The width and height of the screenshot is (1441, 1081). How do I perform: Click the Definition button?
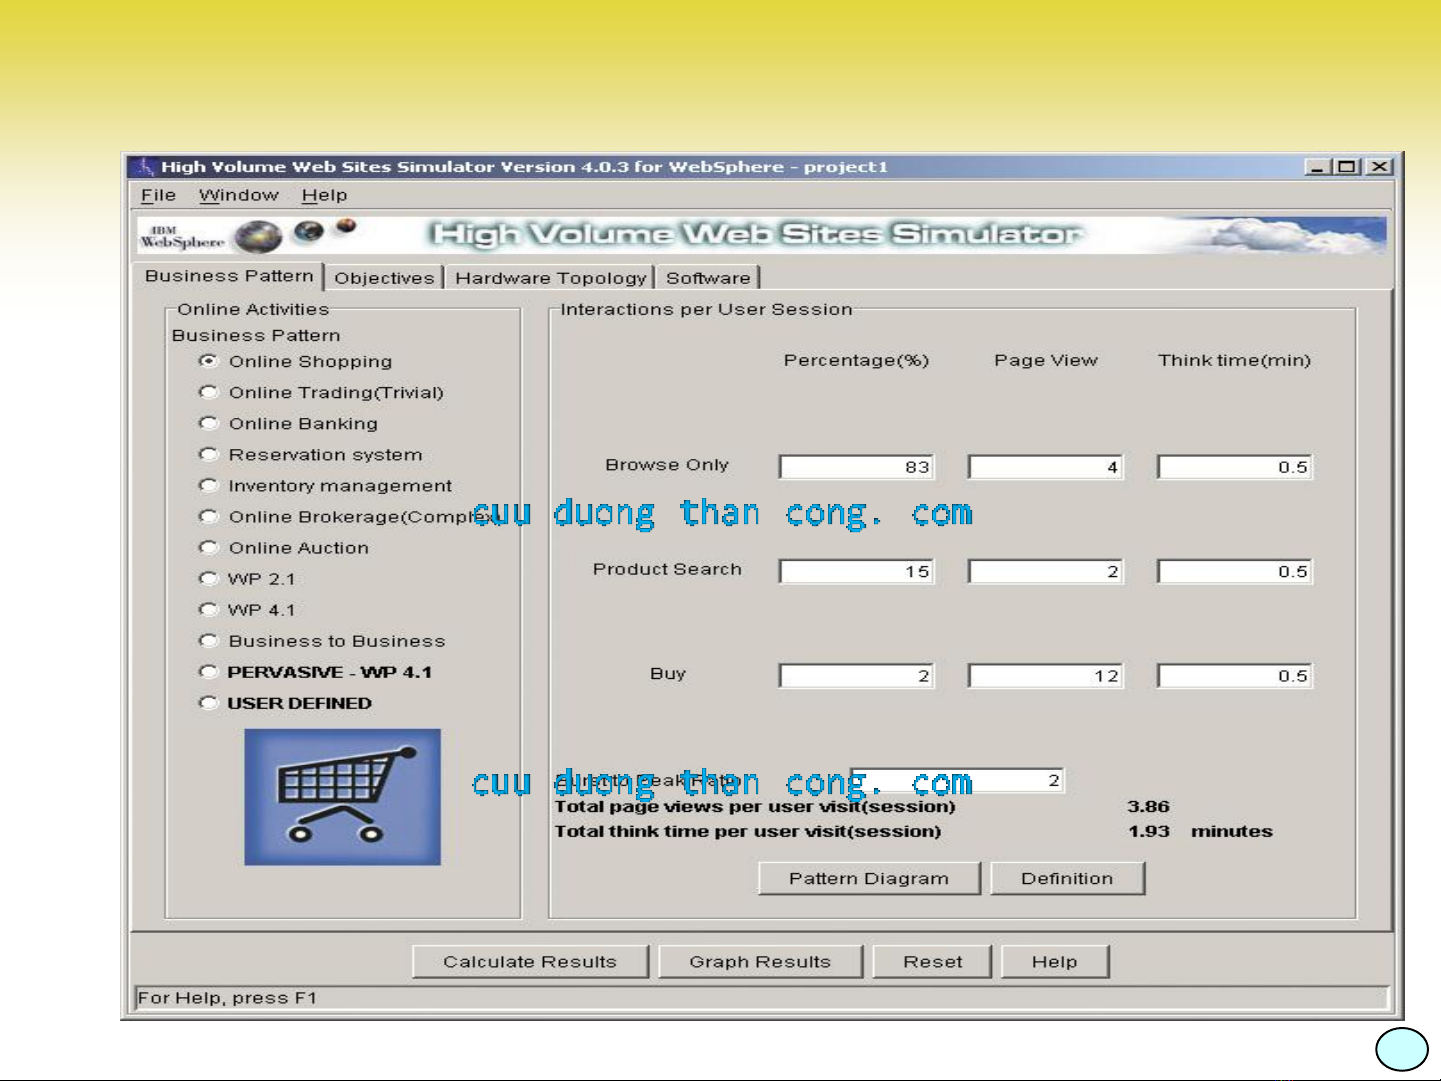click(x=1067, y=879)
